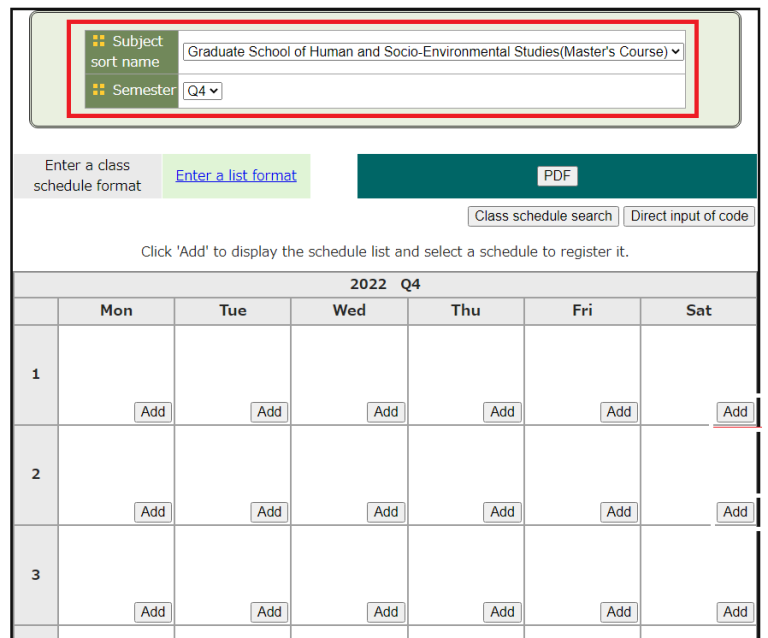
Task: Open the 'Enter a list format' link
Action: (x=236, y=175)
